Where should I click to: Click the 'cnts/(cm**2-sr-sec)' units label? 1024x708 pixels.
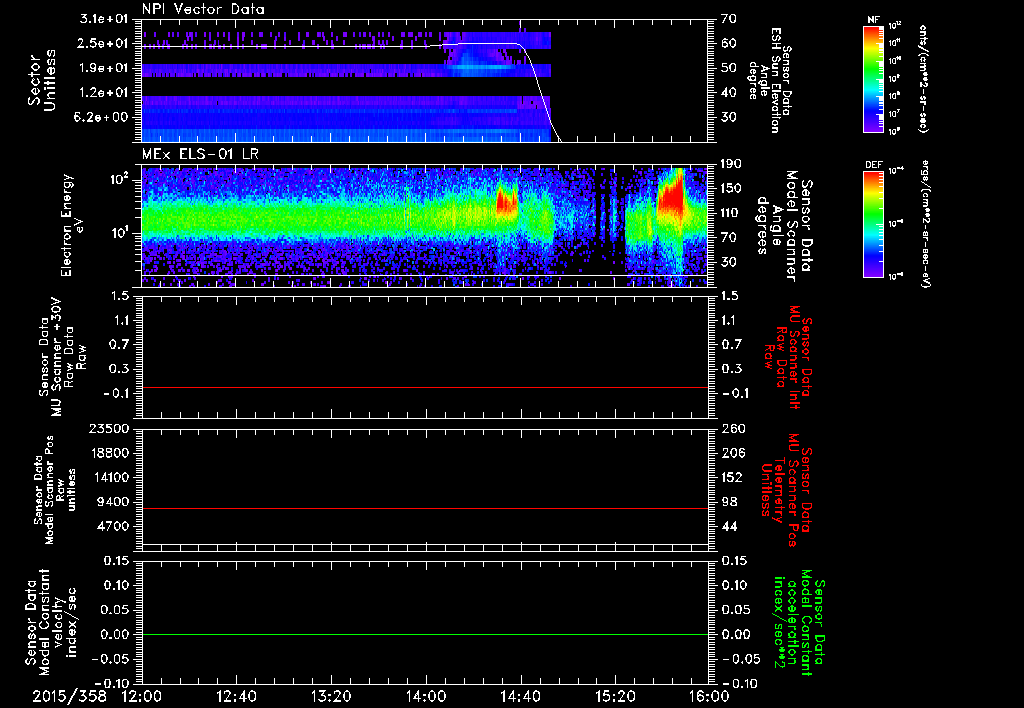923,78
